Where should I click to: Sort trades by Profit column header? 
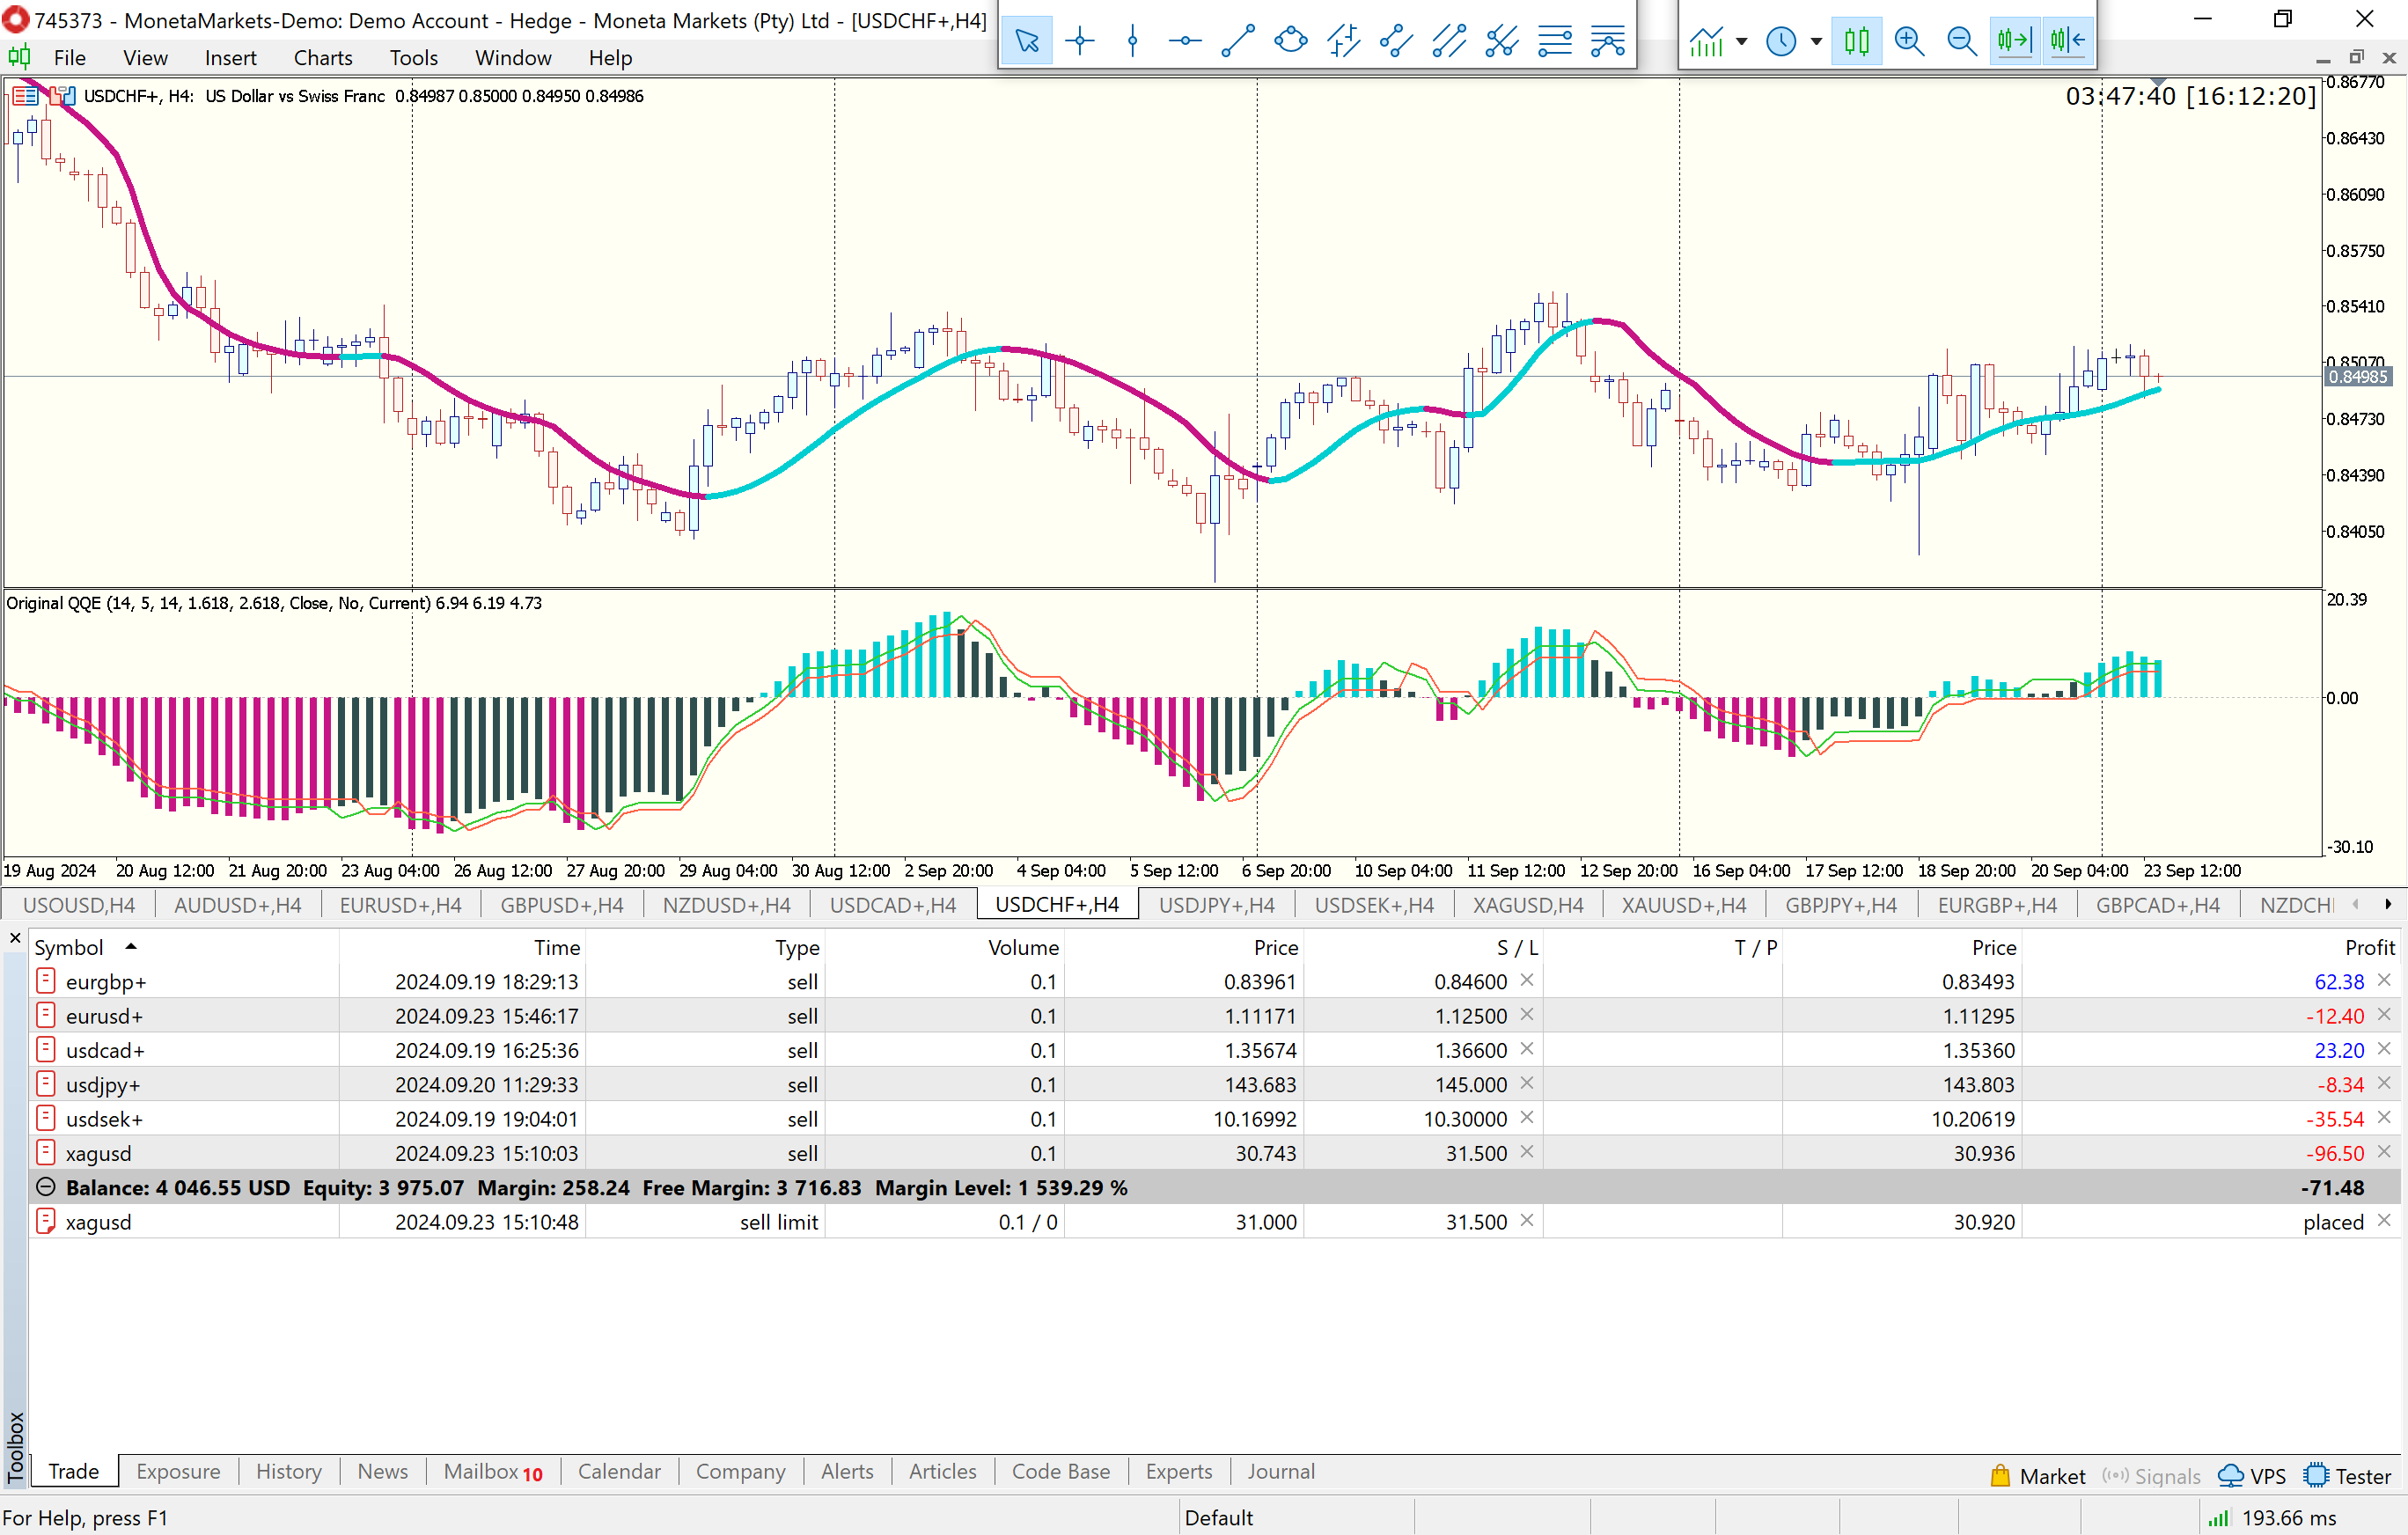click(2369, 947)
